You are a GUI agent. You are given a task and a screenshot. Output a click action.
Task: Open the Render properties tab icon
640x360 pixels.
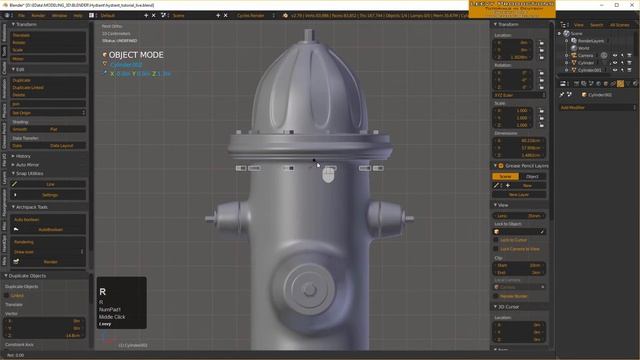pyautogui.click(x=576, y=84)
